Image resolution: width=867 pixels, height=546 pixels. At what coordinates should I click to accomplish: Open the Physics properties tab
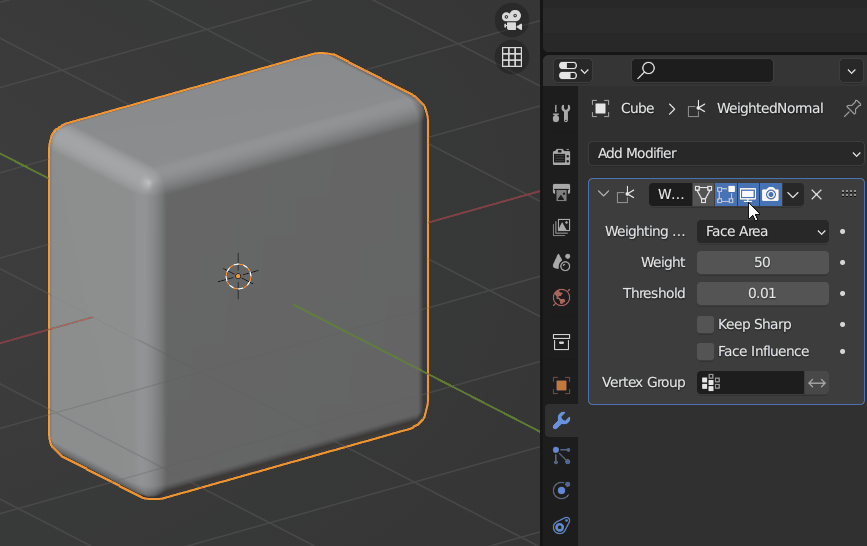pos(561,491)
